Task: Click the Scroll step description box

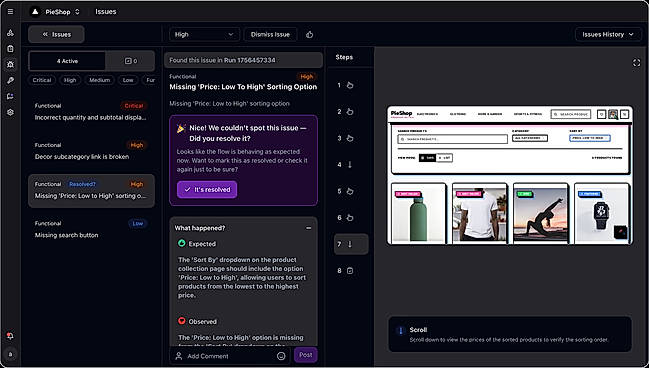Action: 510,334
